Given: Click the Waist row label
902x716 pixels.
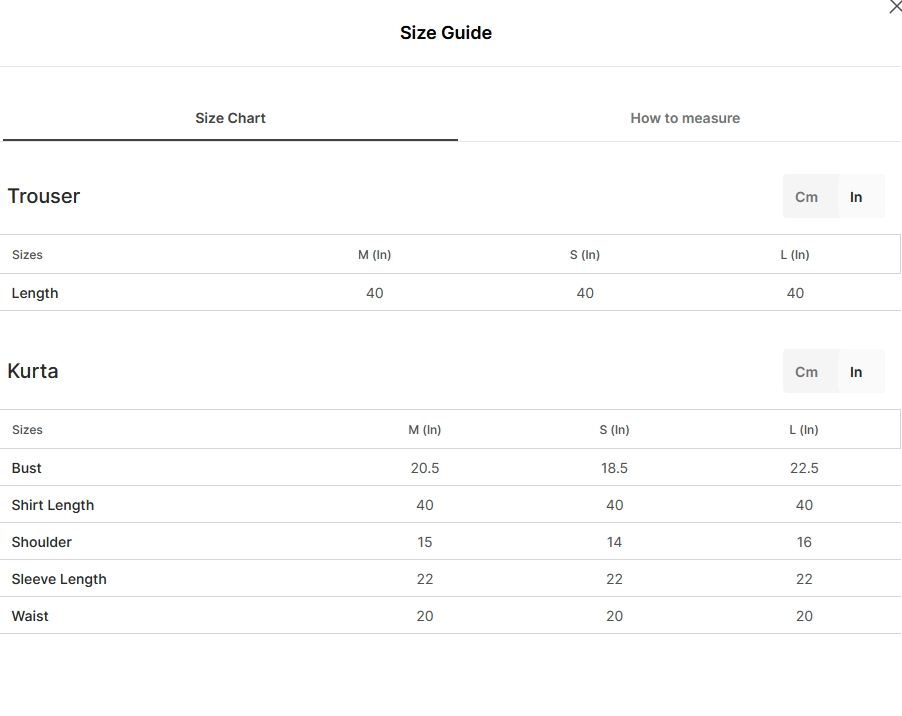Looking at the screenshot, I should coord(30,616).
